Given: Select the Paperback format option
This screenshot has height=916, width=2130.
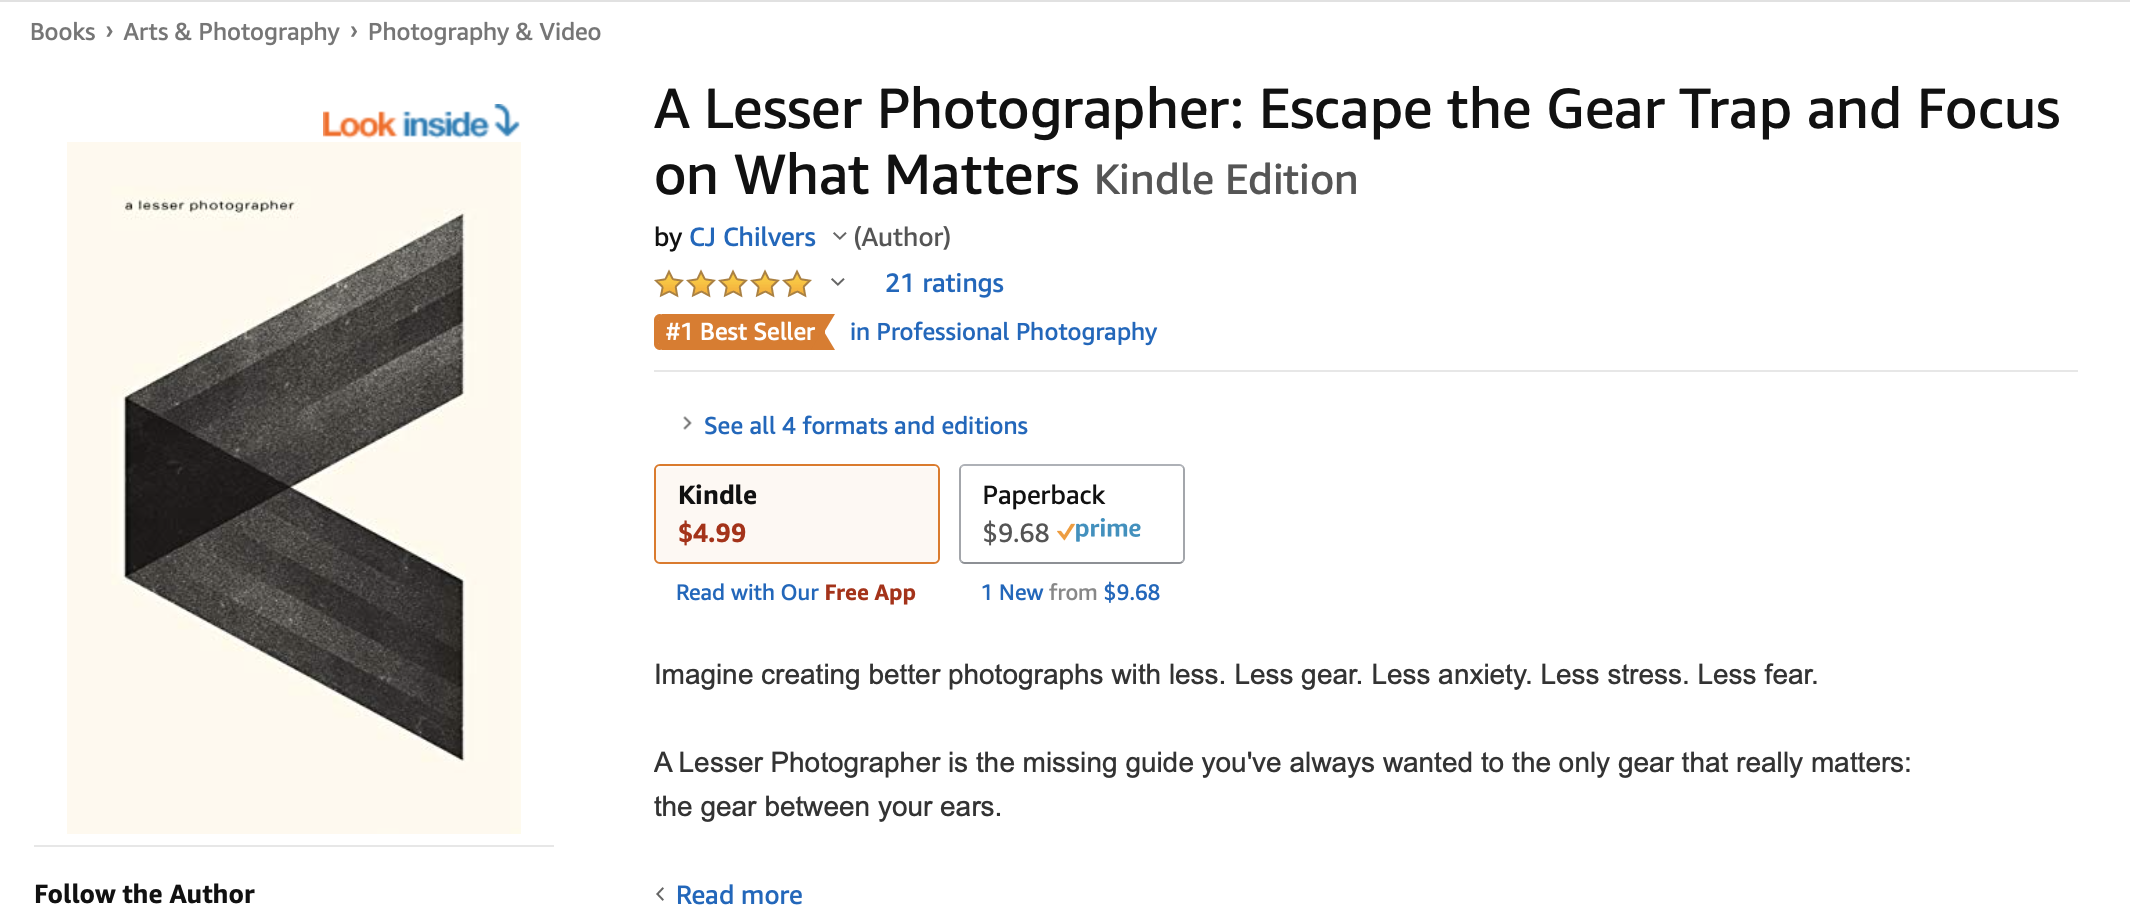Looking at the screenshot, I should 1070,513.
